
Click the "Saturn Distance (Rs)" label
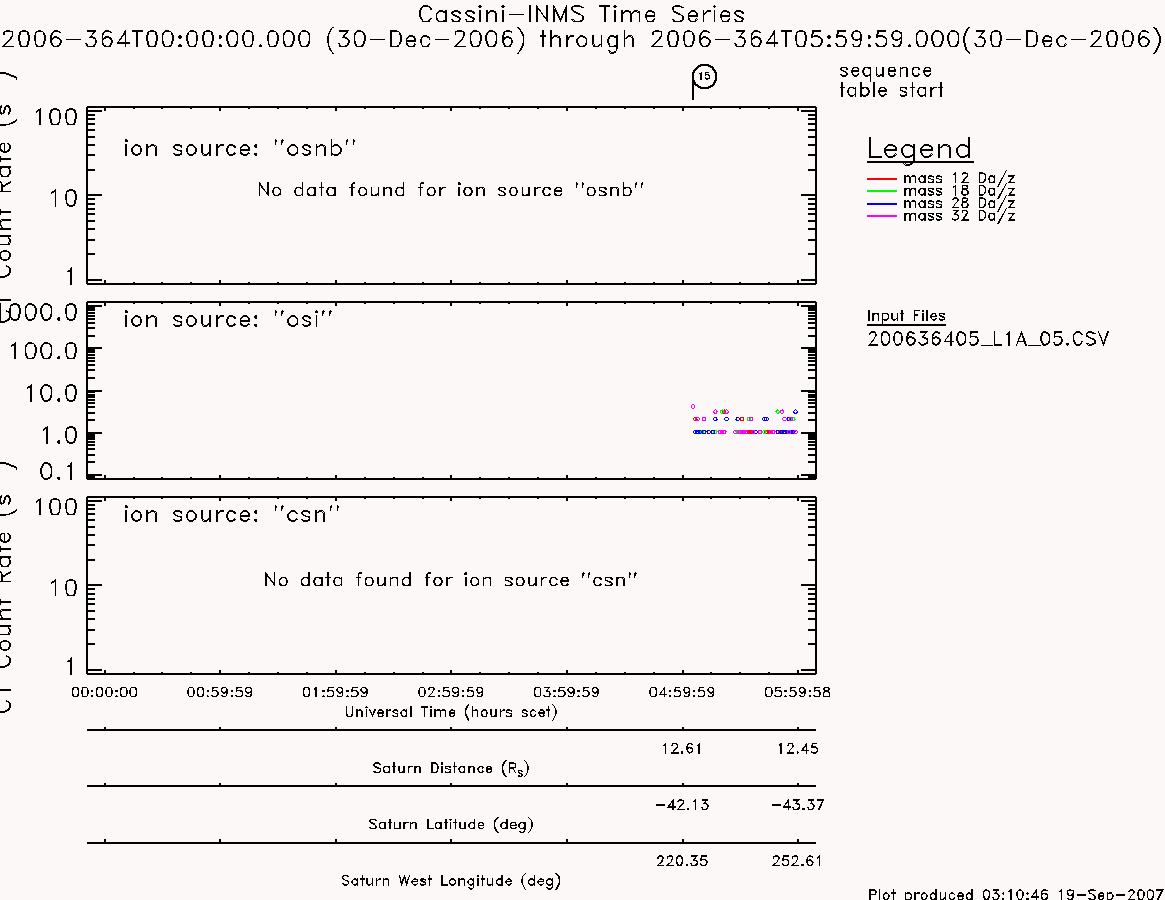pyautogui.click(x=450, y=768)
